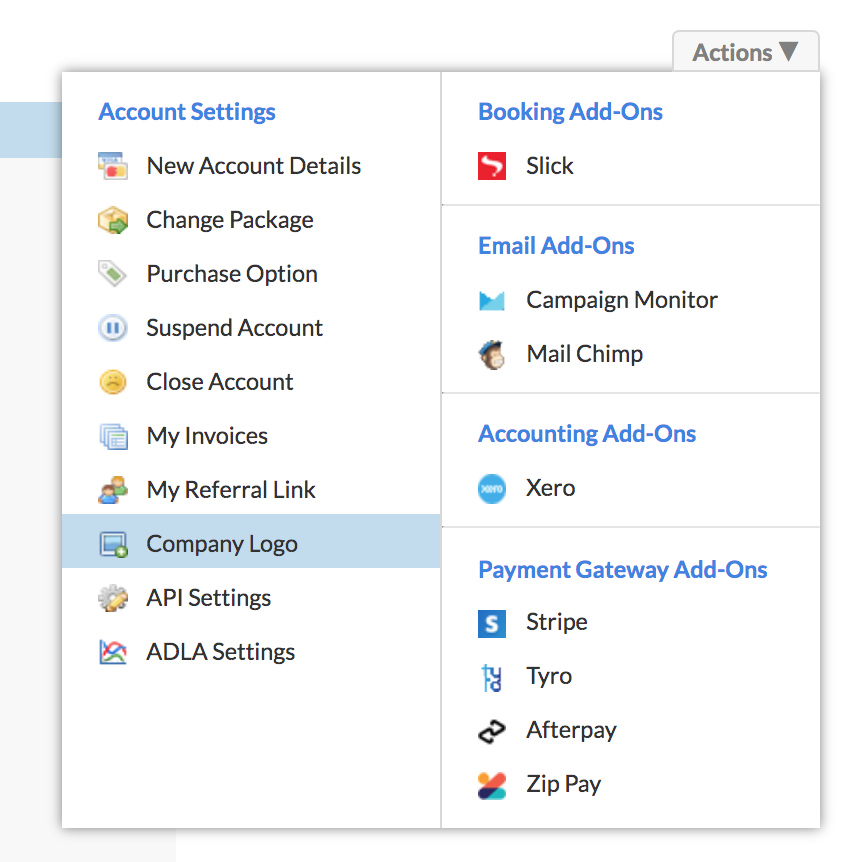Open the Xero accounting add-on
The image size is (850, 862).
[631, 489]
